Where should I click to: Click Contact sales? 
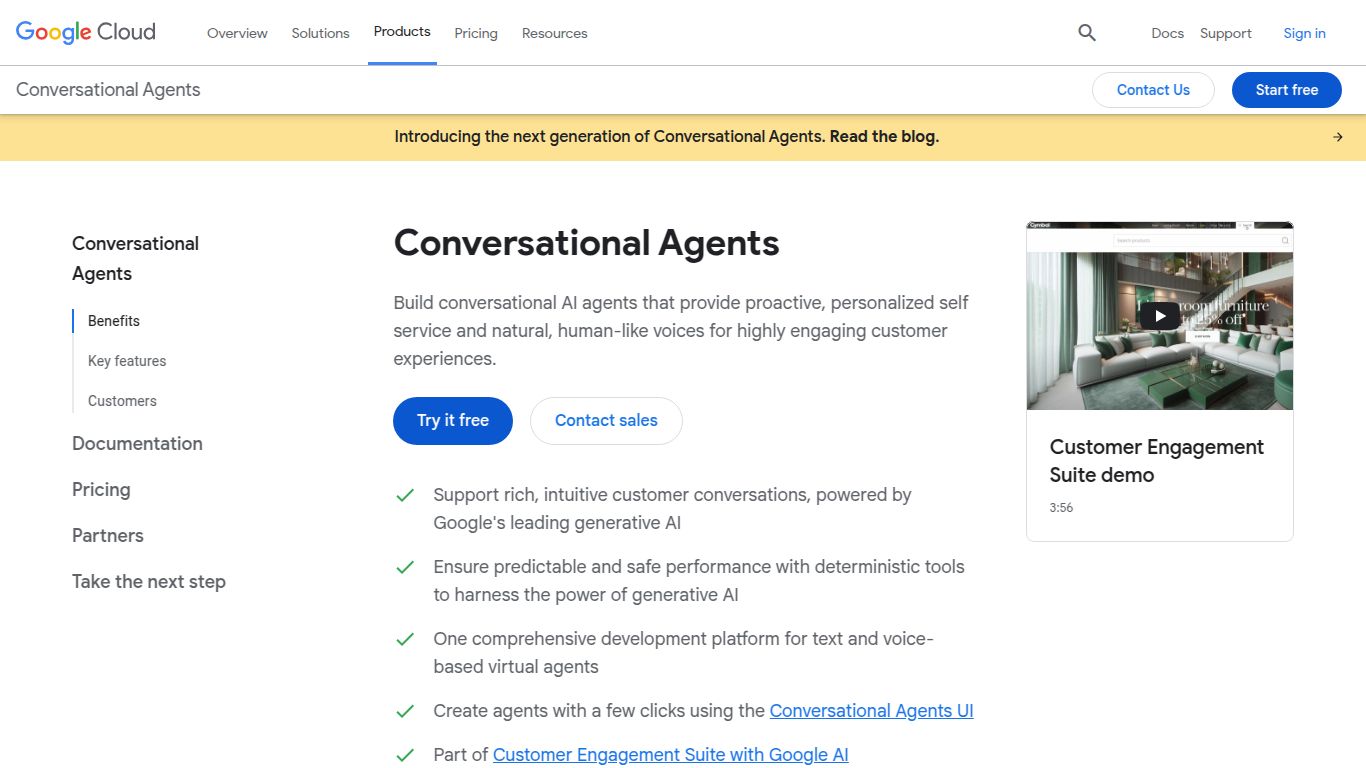click(606, 421)
